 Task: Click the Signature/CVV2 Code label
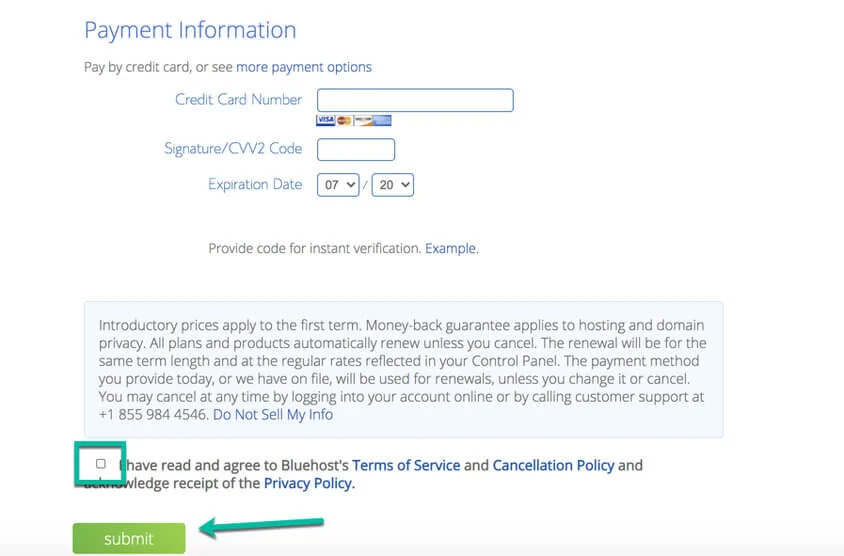pos(233,148)
